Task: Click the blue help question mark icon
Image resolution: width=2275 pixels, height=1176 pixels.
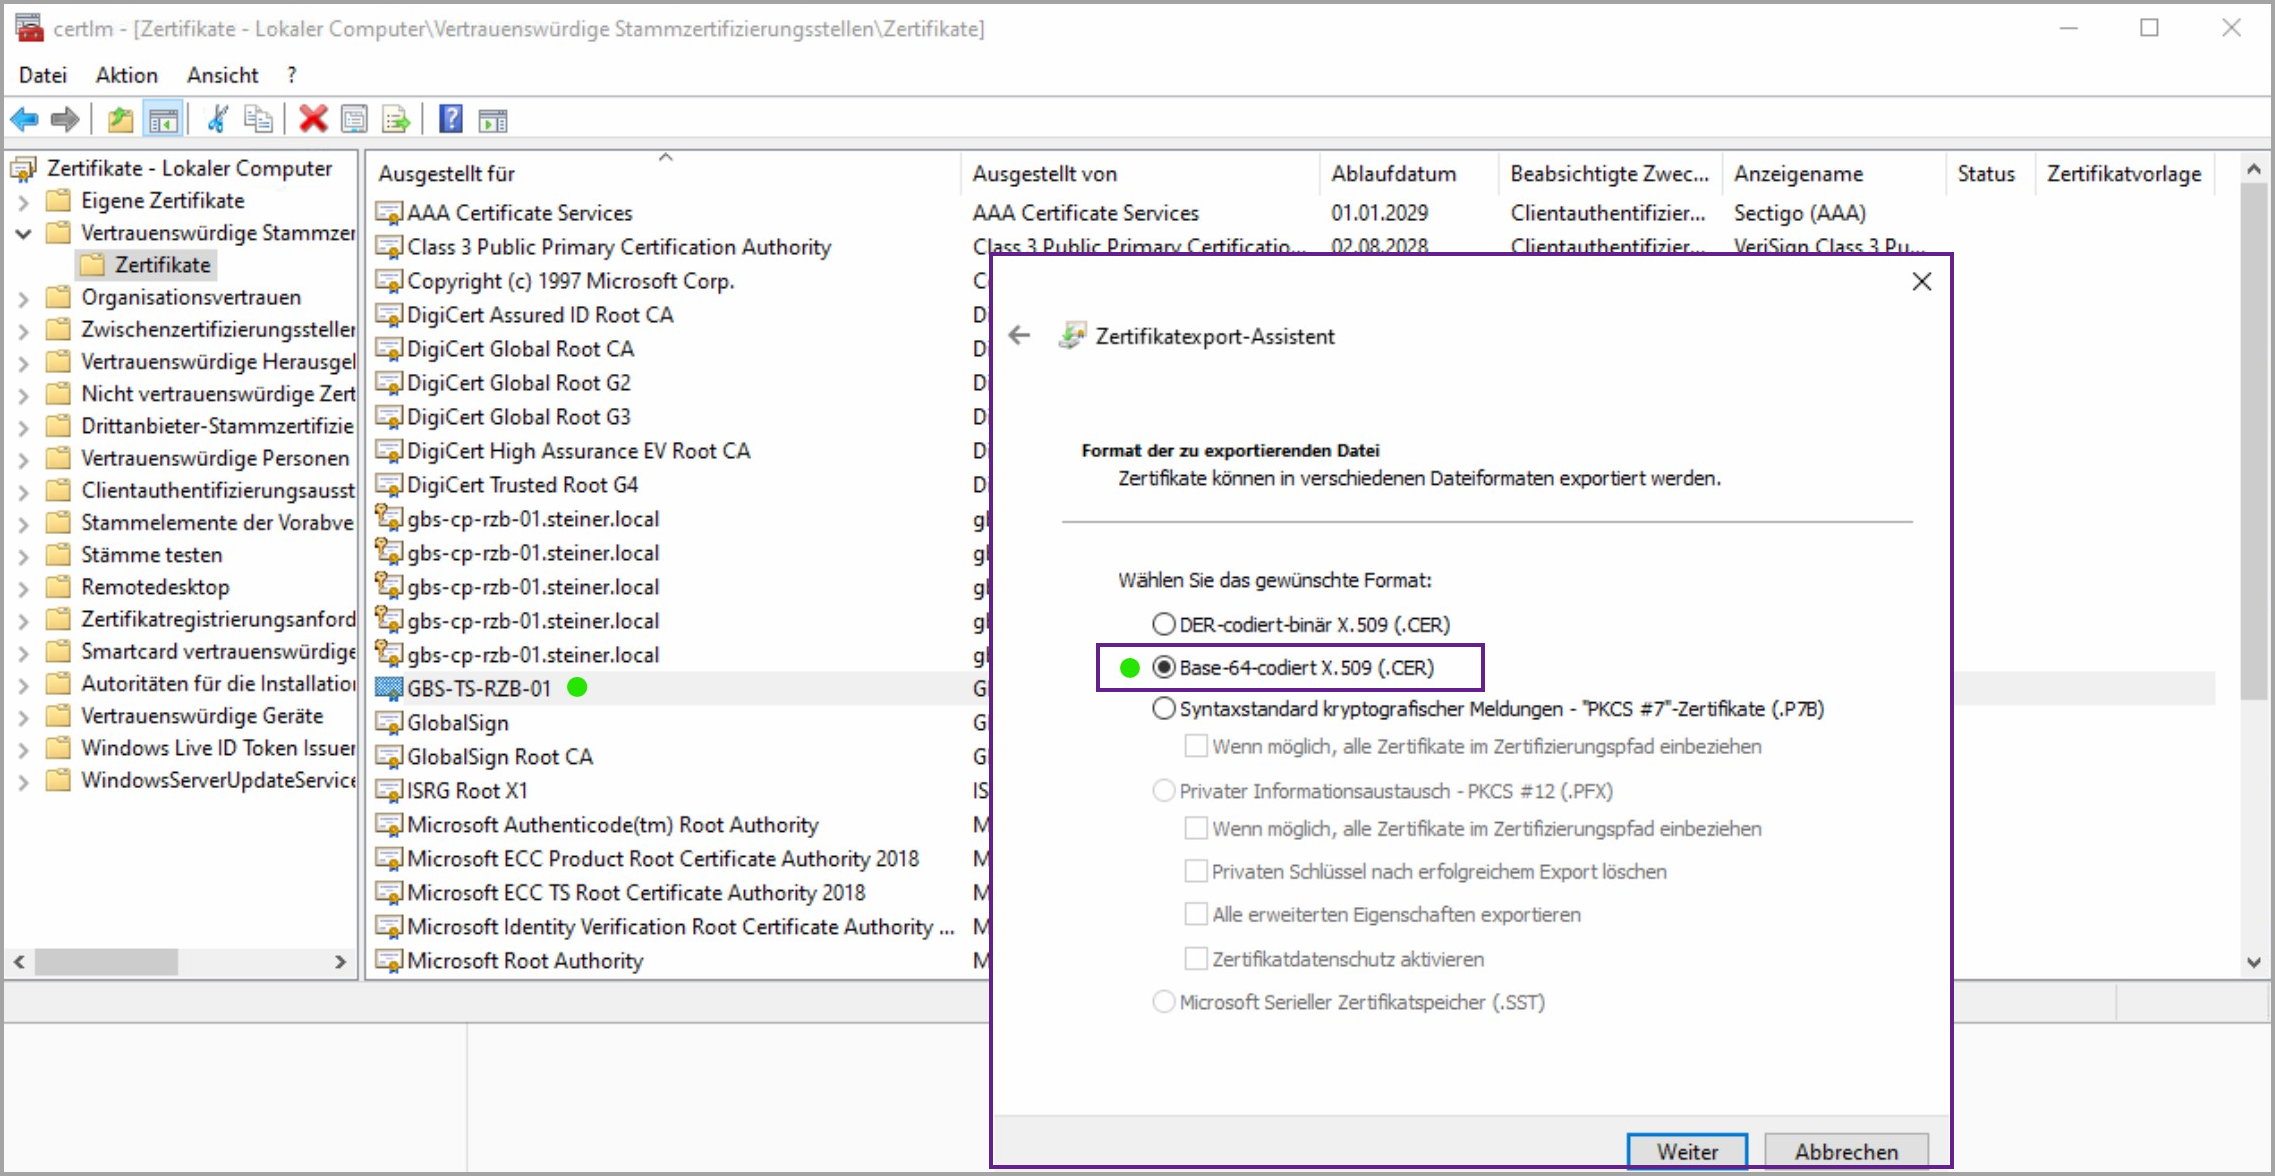Action: tap(451, 120)
